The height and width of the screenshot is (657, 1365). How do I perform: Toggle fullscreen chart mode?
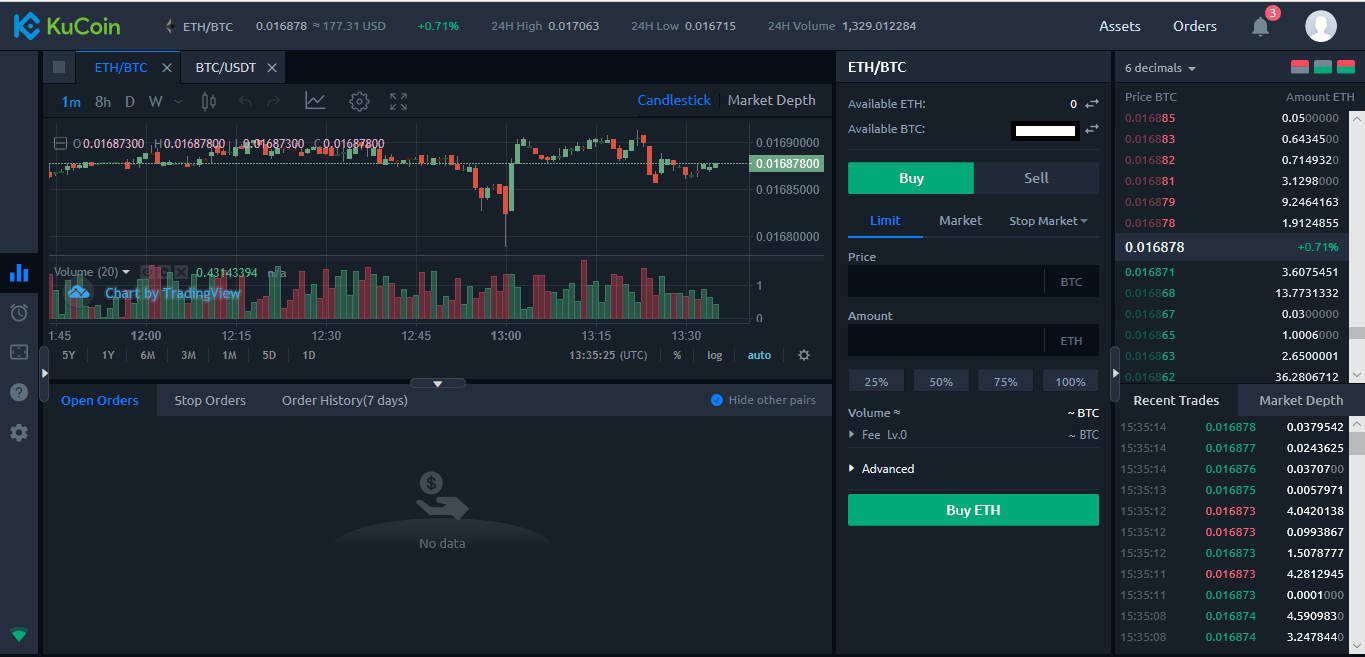tap(398, 101)
